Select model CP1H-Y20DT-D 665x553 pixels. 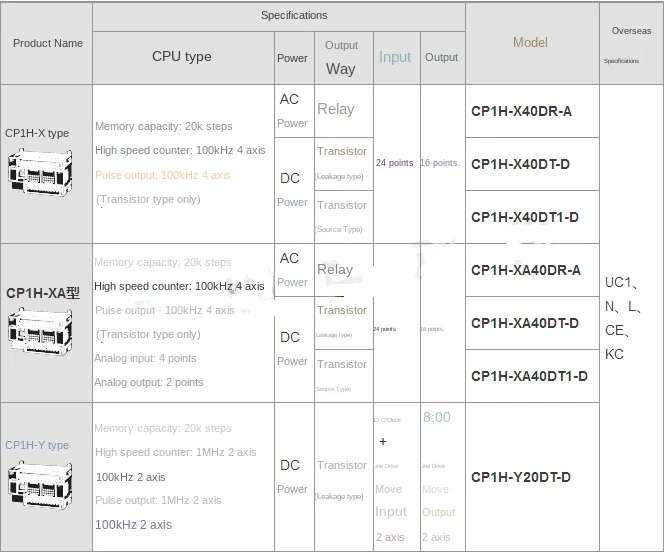pyautogui.click(x=521, y=477)
